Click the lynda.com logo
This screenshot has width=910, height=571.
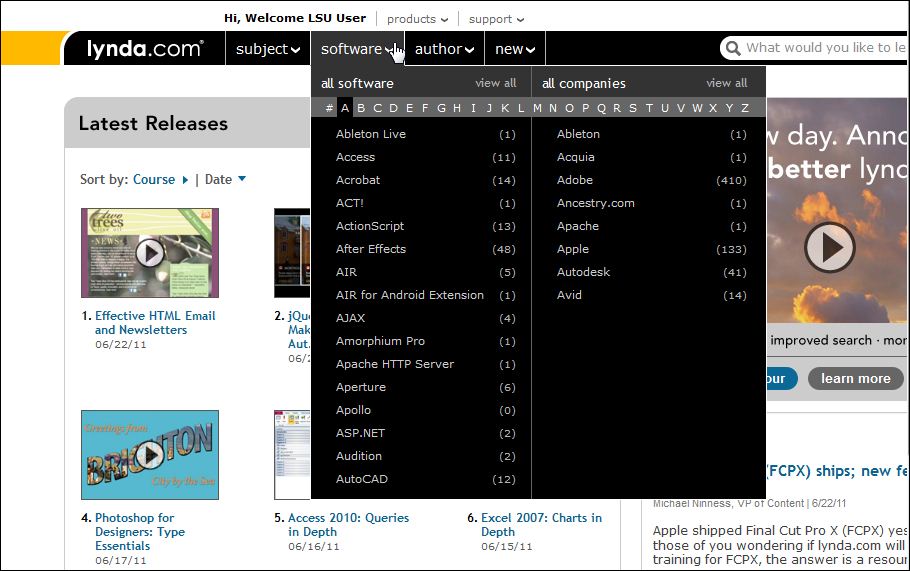(145, 49)
